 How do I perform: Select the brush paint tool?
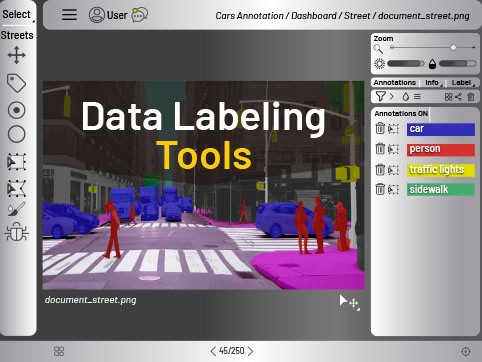point(16,209)
